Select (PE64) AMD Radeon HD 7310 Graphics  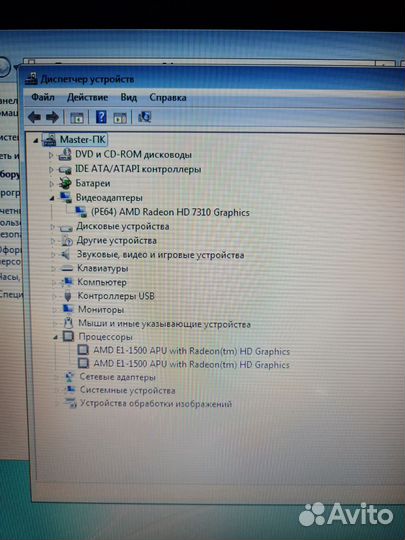tap(170, 212)
